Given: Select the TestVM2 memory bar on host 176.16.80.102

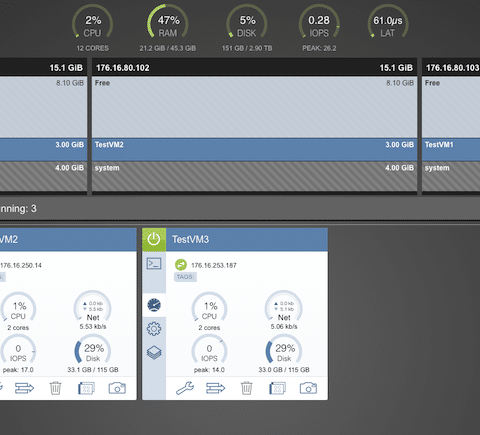Looking at the screenshot, I should (x=254, y=149).
